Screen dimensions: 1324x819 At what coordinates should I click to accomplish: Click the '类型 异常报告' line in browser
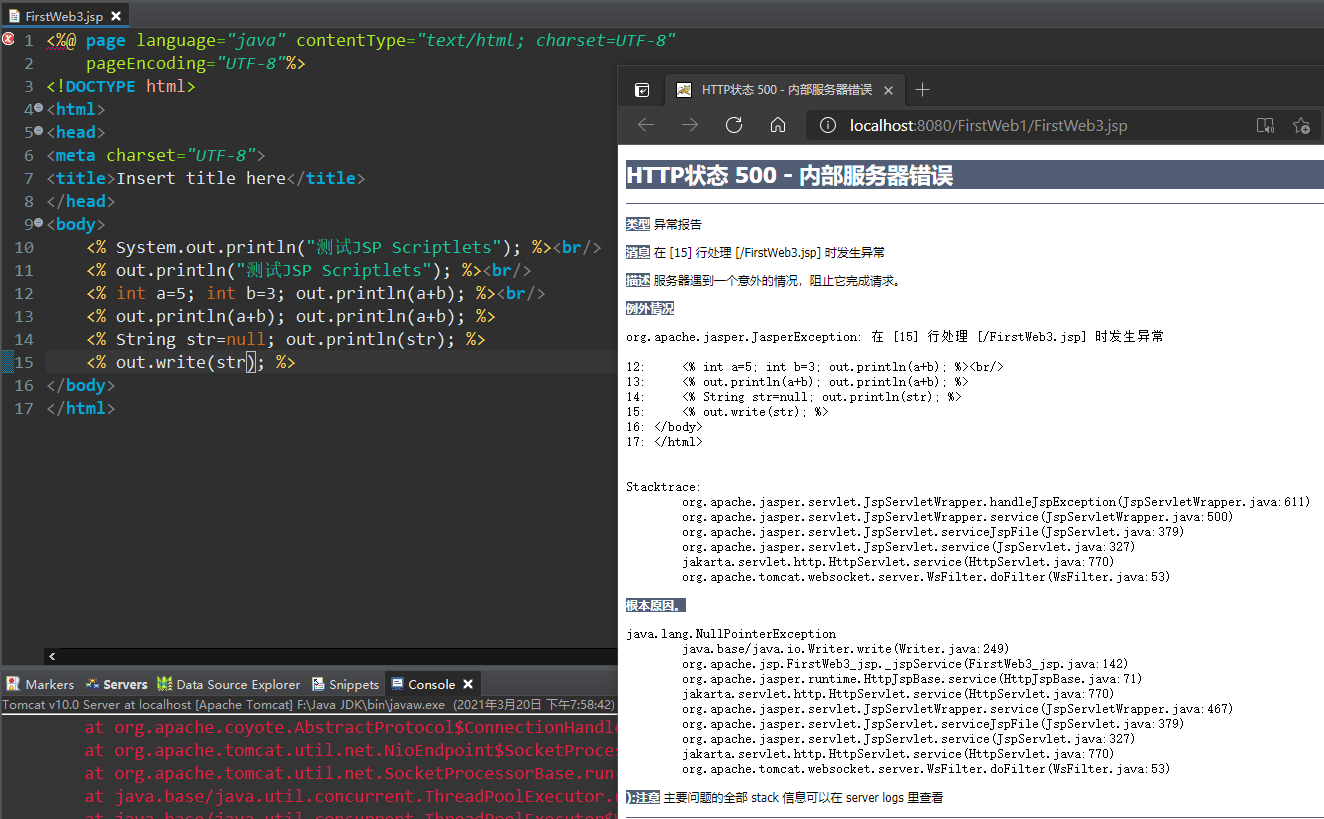click(x=664, y=224)
